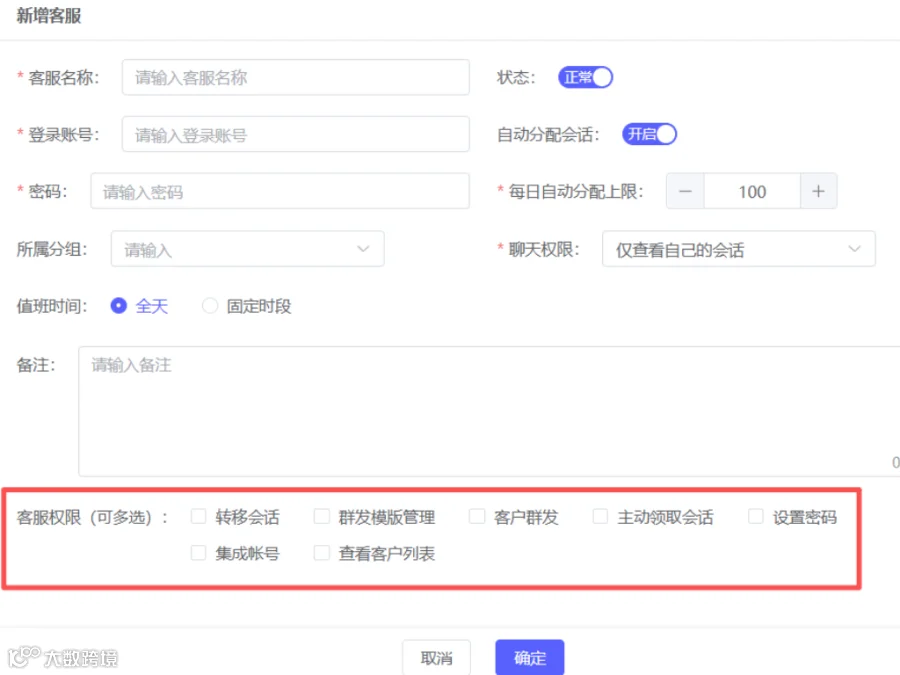Toggle the 自动分配会话 开启 switch

pyautogui.click(x=649, y=134)
